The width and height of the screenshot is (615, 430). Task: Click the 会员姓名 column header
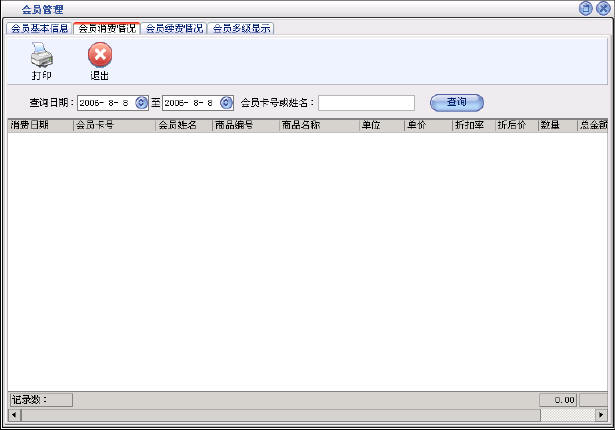tap(183, 126)
